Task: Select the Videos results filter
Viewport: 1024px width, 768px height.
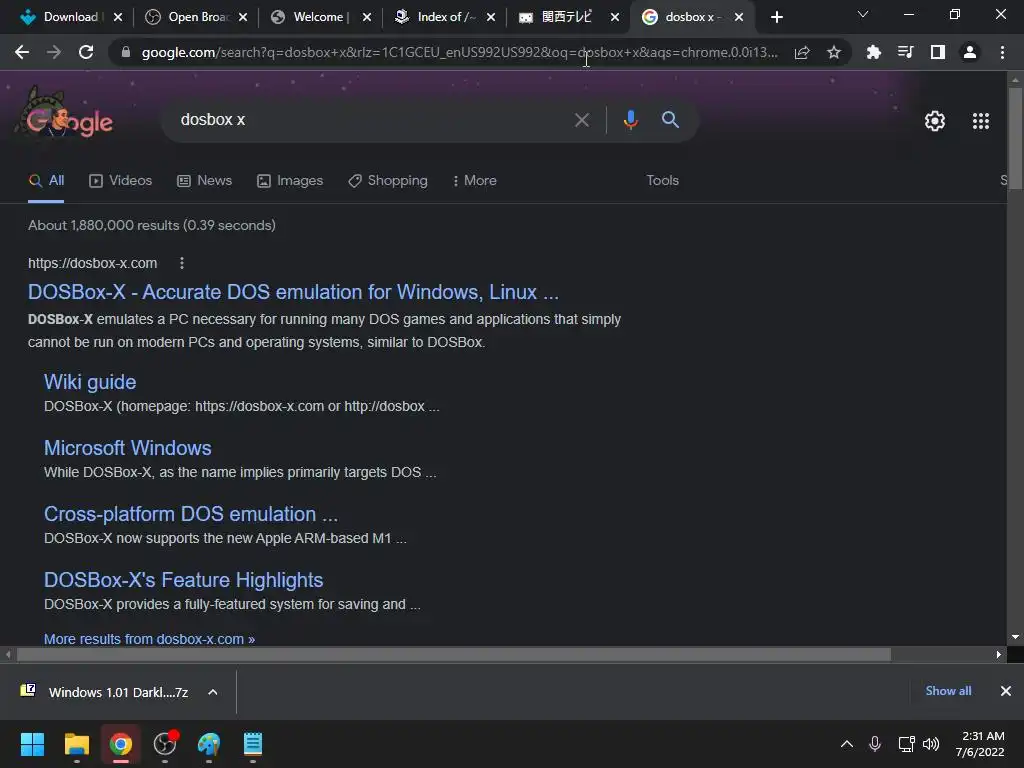Action: pyautogui.click(x=120, y=180)
